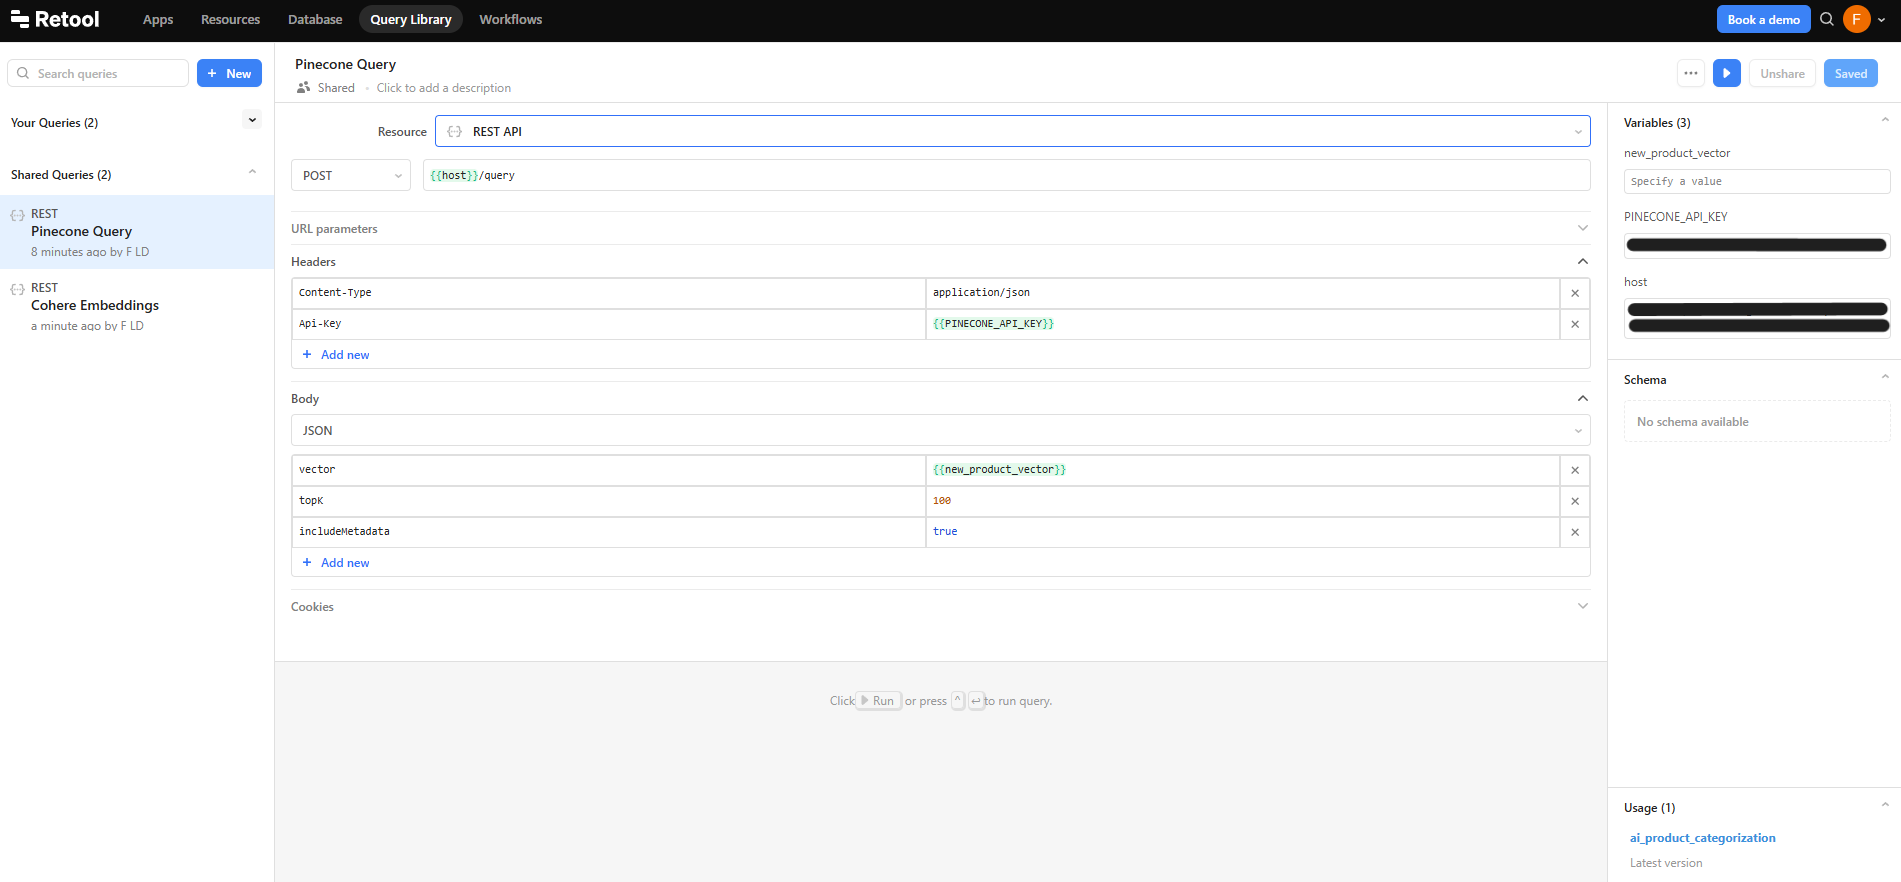Remove the Content-Type header row
Screen dimensions: 1901x882
click(x=1575, y=293)
